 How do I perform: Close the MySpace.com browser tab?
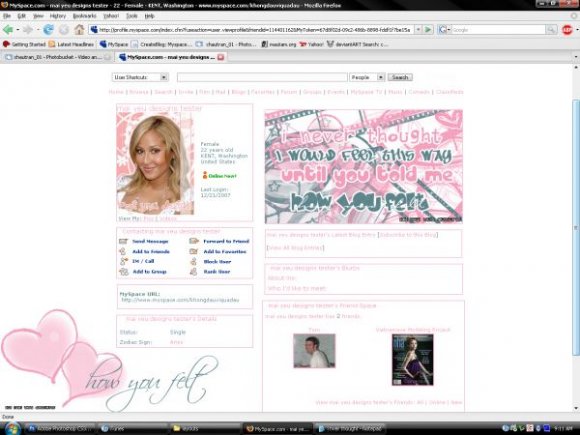221,57
